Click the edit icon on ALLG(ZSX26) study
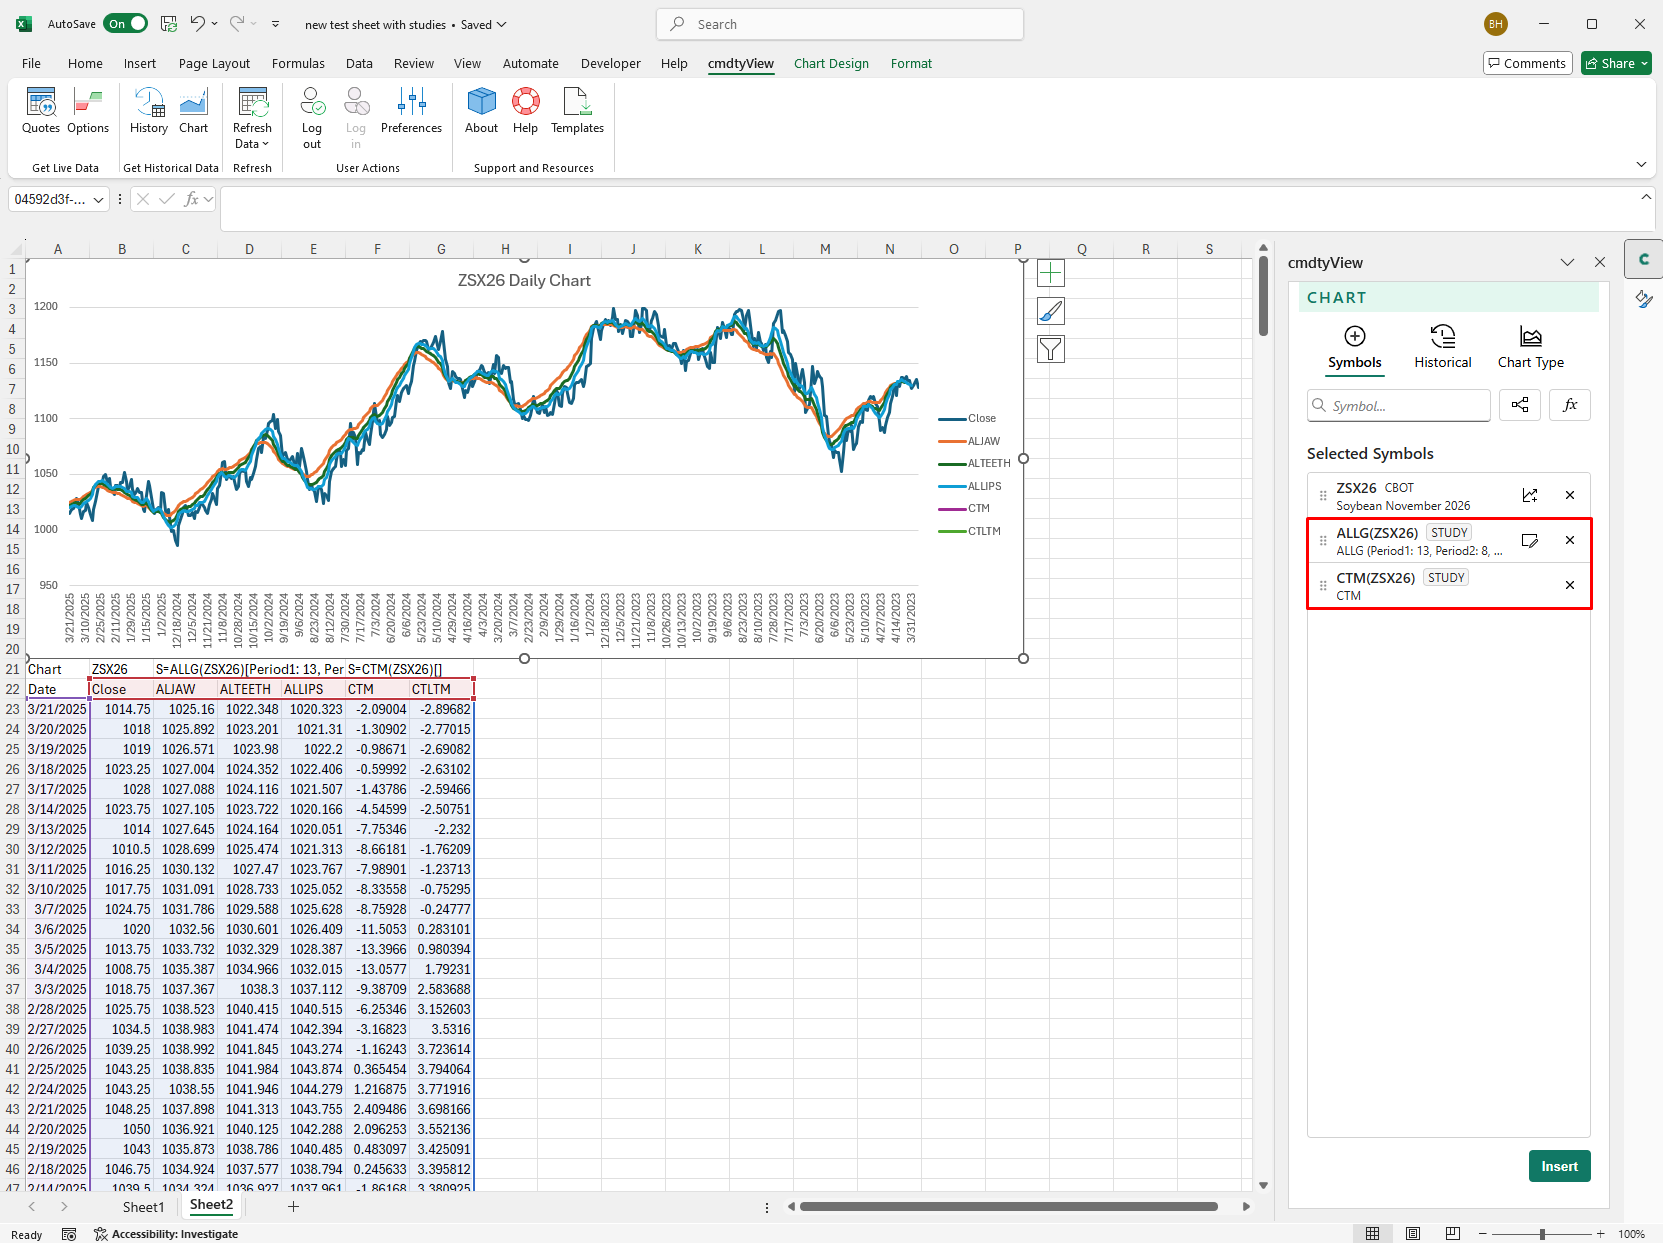The image size is (1663, 1243). coord(1530,540)
